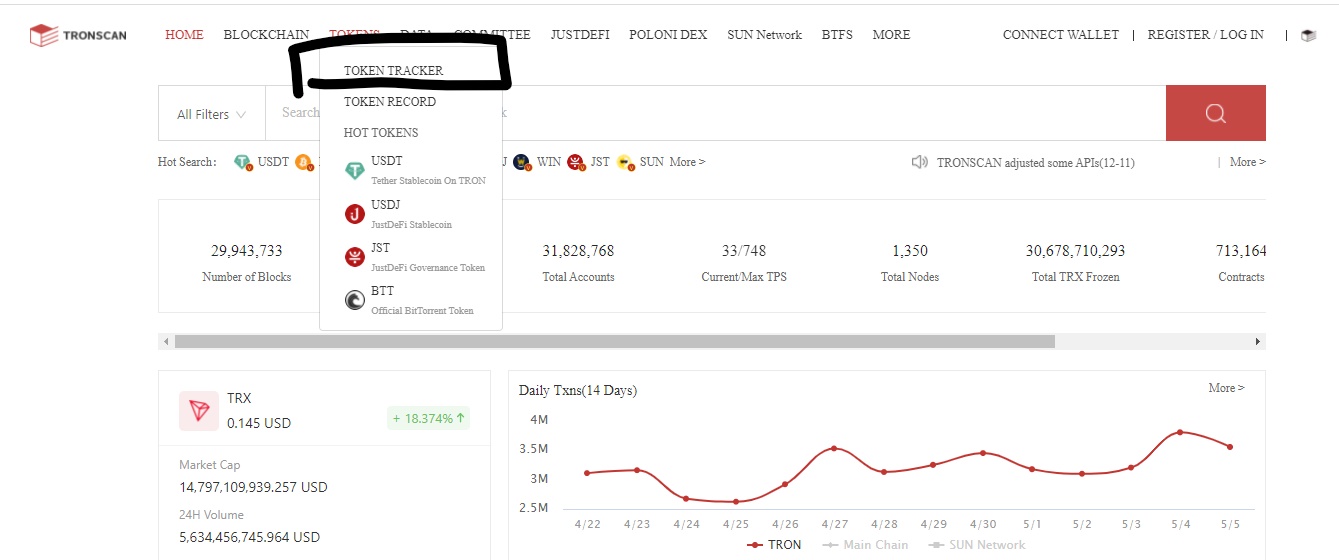The height and width of the screenshot is (560, 1339).
Task: Toggle the TRON series in the chart legend
Action: point(775,545)
